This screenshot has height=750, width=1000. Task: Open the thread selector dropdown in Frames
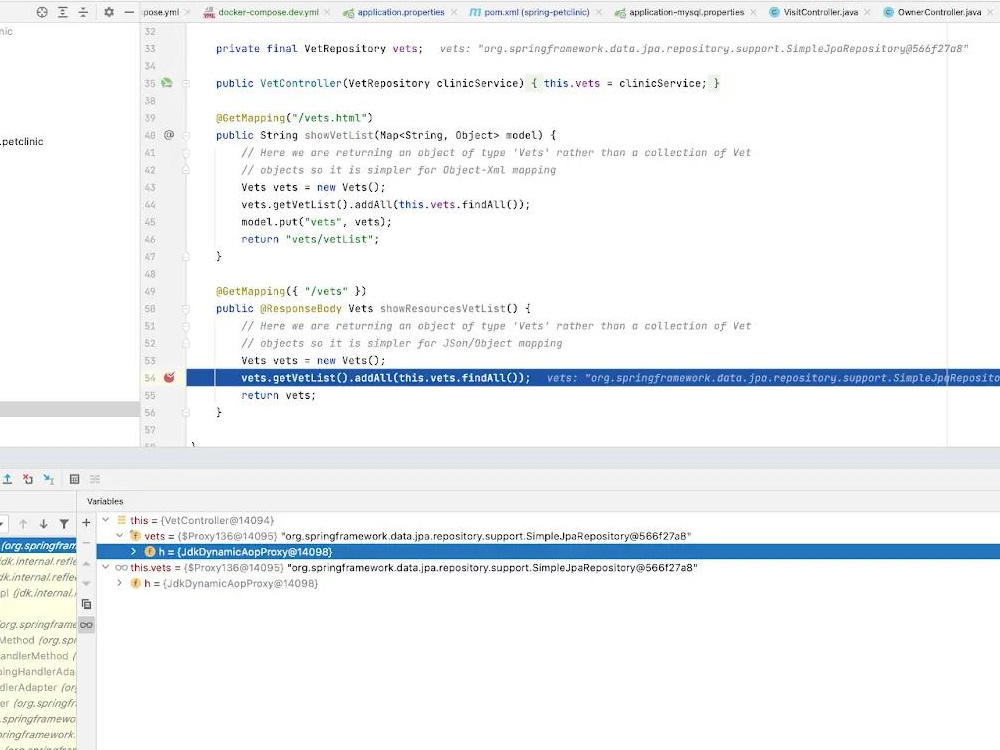[x=3, y=524]
